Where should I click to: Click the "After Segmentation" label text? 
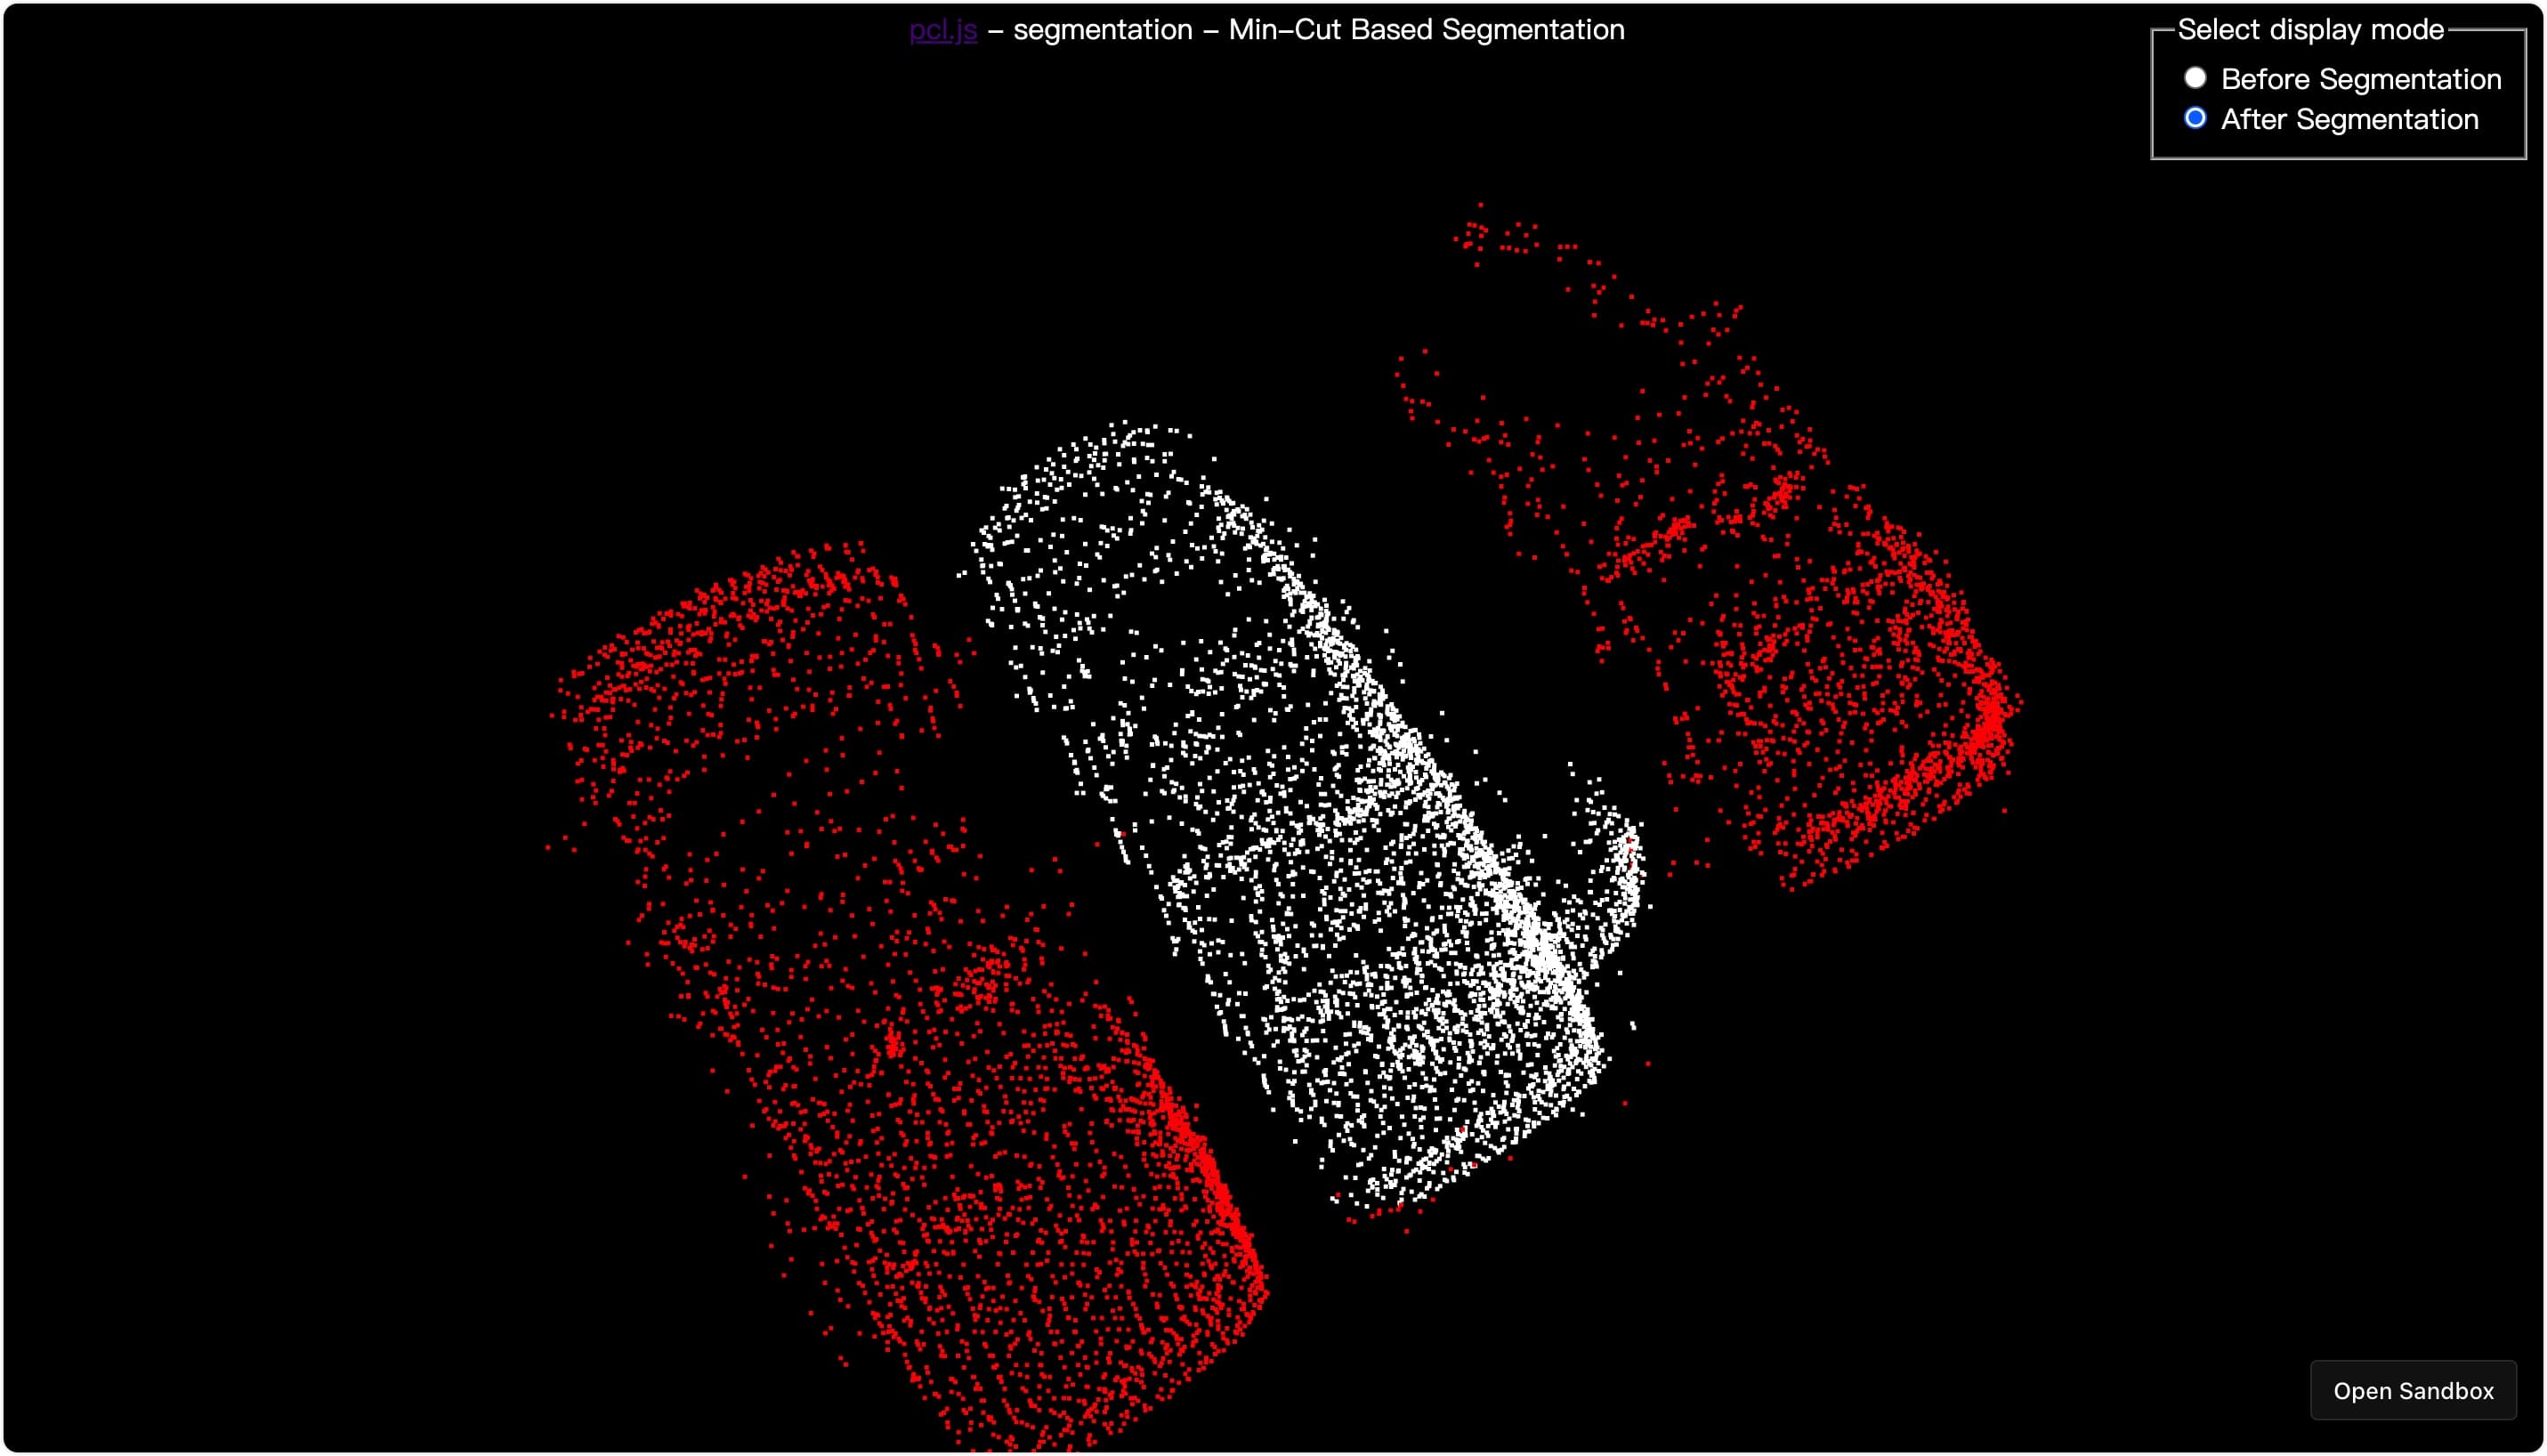pyautogui.click(x=2349, y=119)
